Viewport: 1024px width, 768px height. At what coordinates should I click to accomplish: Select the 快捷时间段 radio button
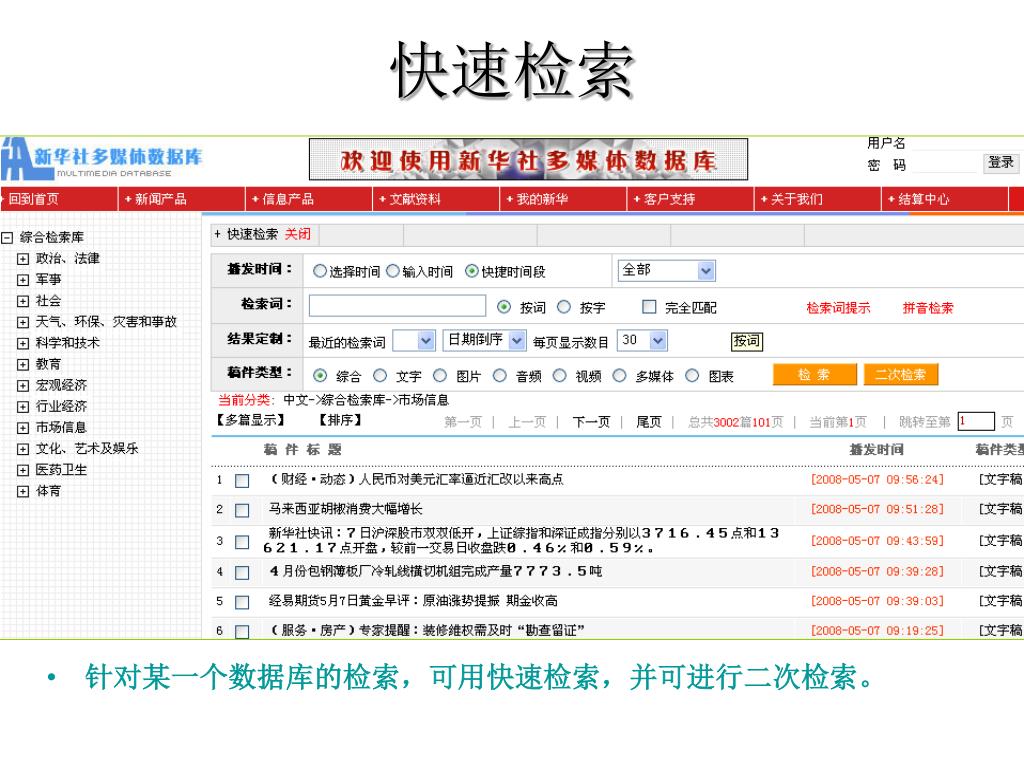pyautogui.click(x=472, y=271)
